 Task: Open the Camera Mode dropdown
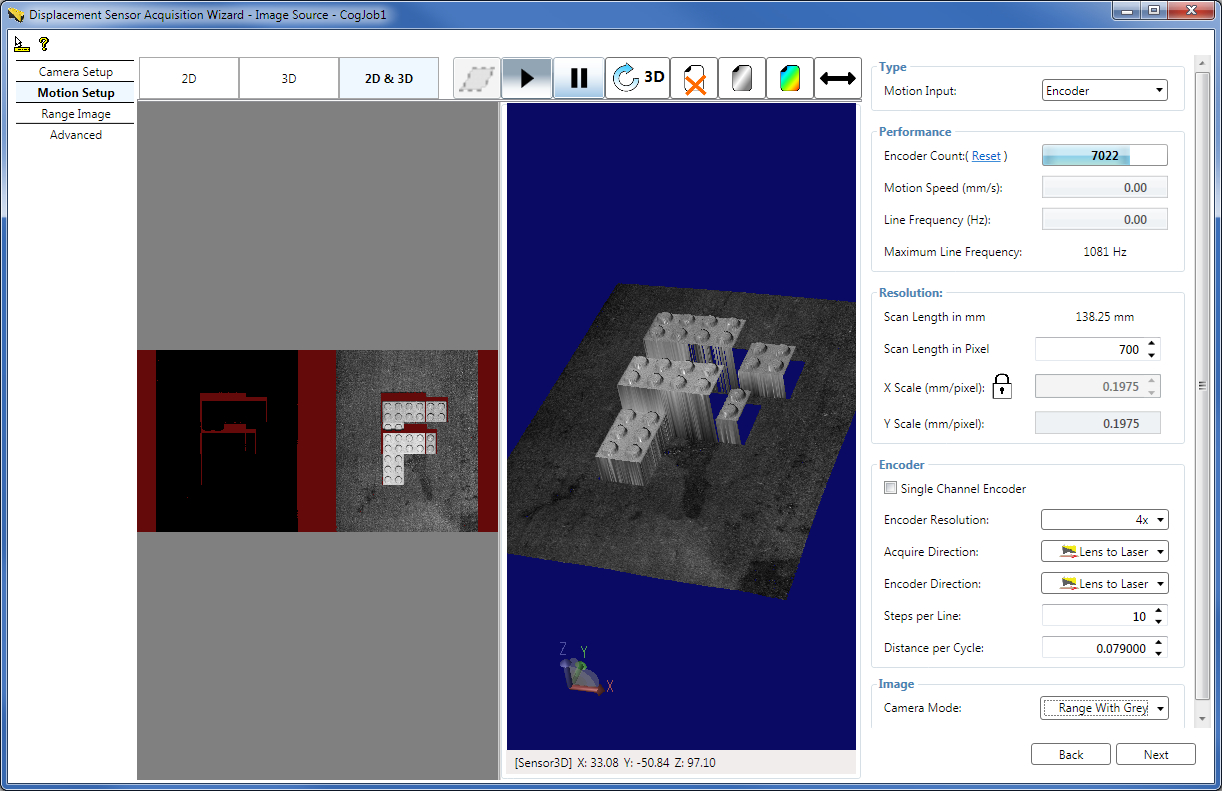pos(1160,708)
